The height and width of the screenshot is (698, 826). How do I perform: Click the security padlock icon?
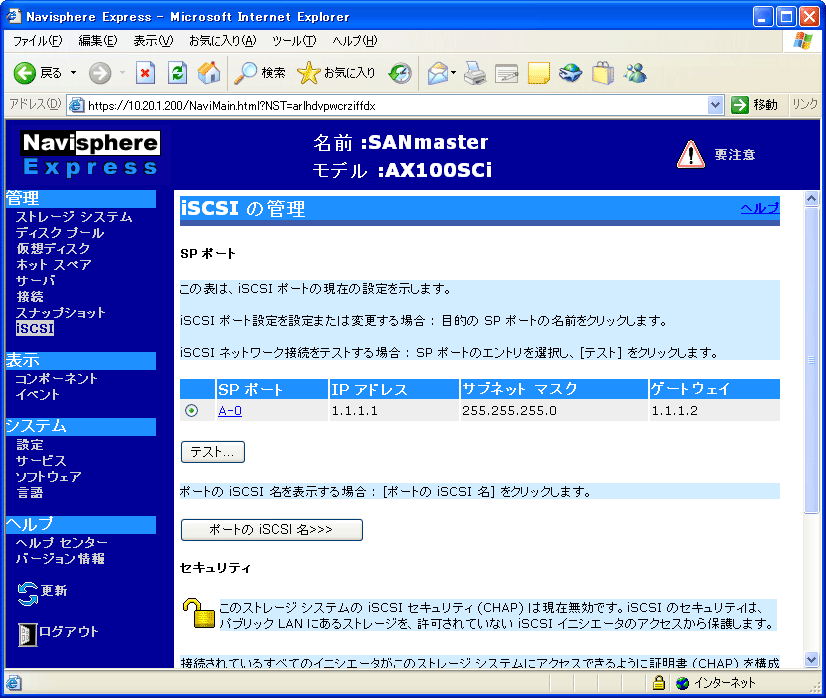click(196, 614)
